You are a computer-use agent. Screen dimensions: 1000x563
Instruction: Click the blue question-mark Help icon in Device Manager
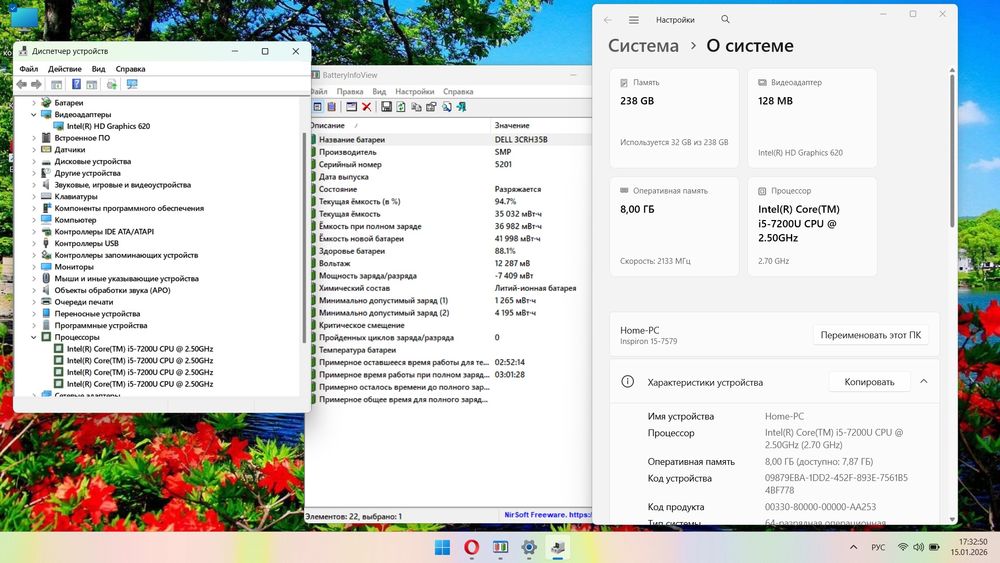tap(76, 84)
